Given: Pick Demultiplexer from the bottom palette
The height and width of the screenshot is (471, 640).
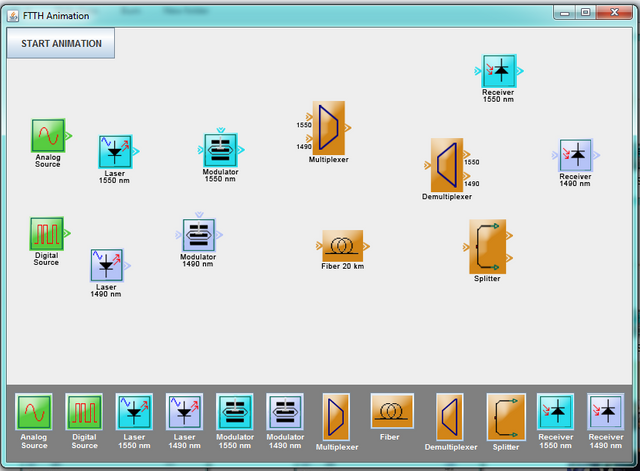Looking at the screenshot, I should pos(449,416).
